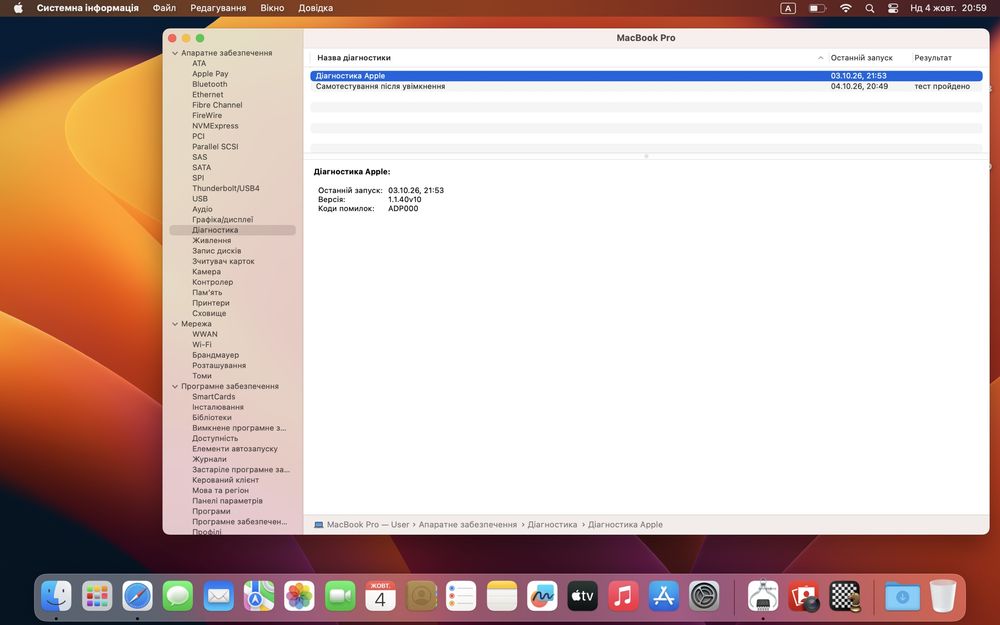Screen dimensions: 1000x625
Task: Launch FaceTime from the Dock
Action: point(340,596)
